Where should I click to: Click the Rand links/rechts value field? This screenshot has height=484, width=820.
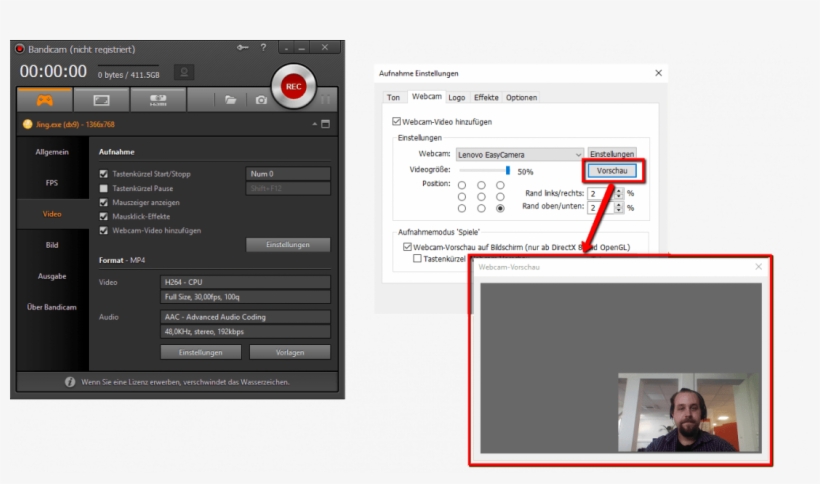[600, 193]
